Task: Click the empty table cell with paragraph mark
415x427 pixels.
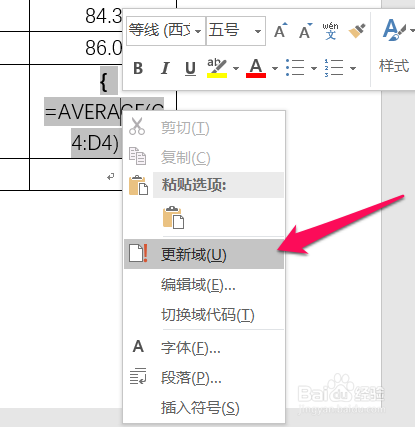Action: point(76,175)
